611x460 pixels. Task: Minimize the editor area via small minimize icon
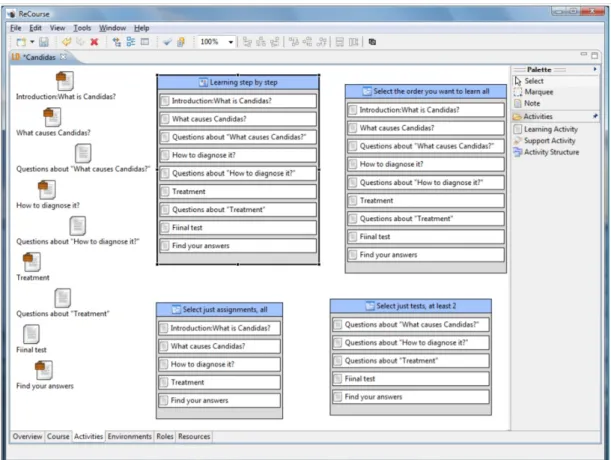click(x=583, y=54)
